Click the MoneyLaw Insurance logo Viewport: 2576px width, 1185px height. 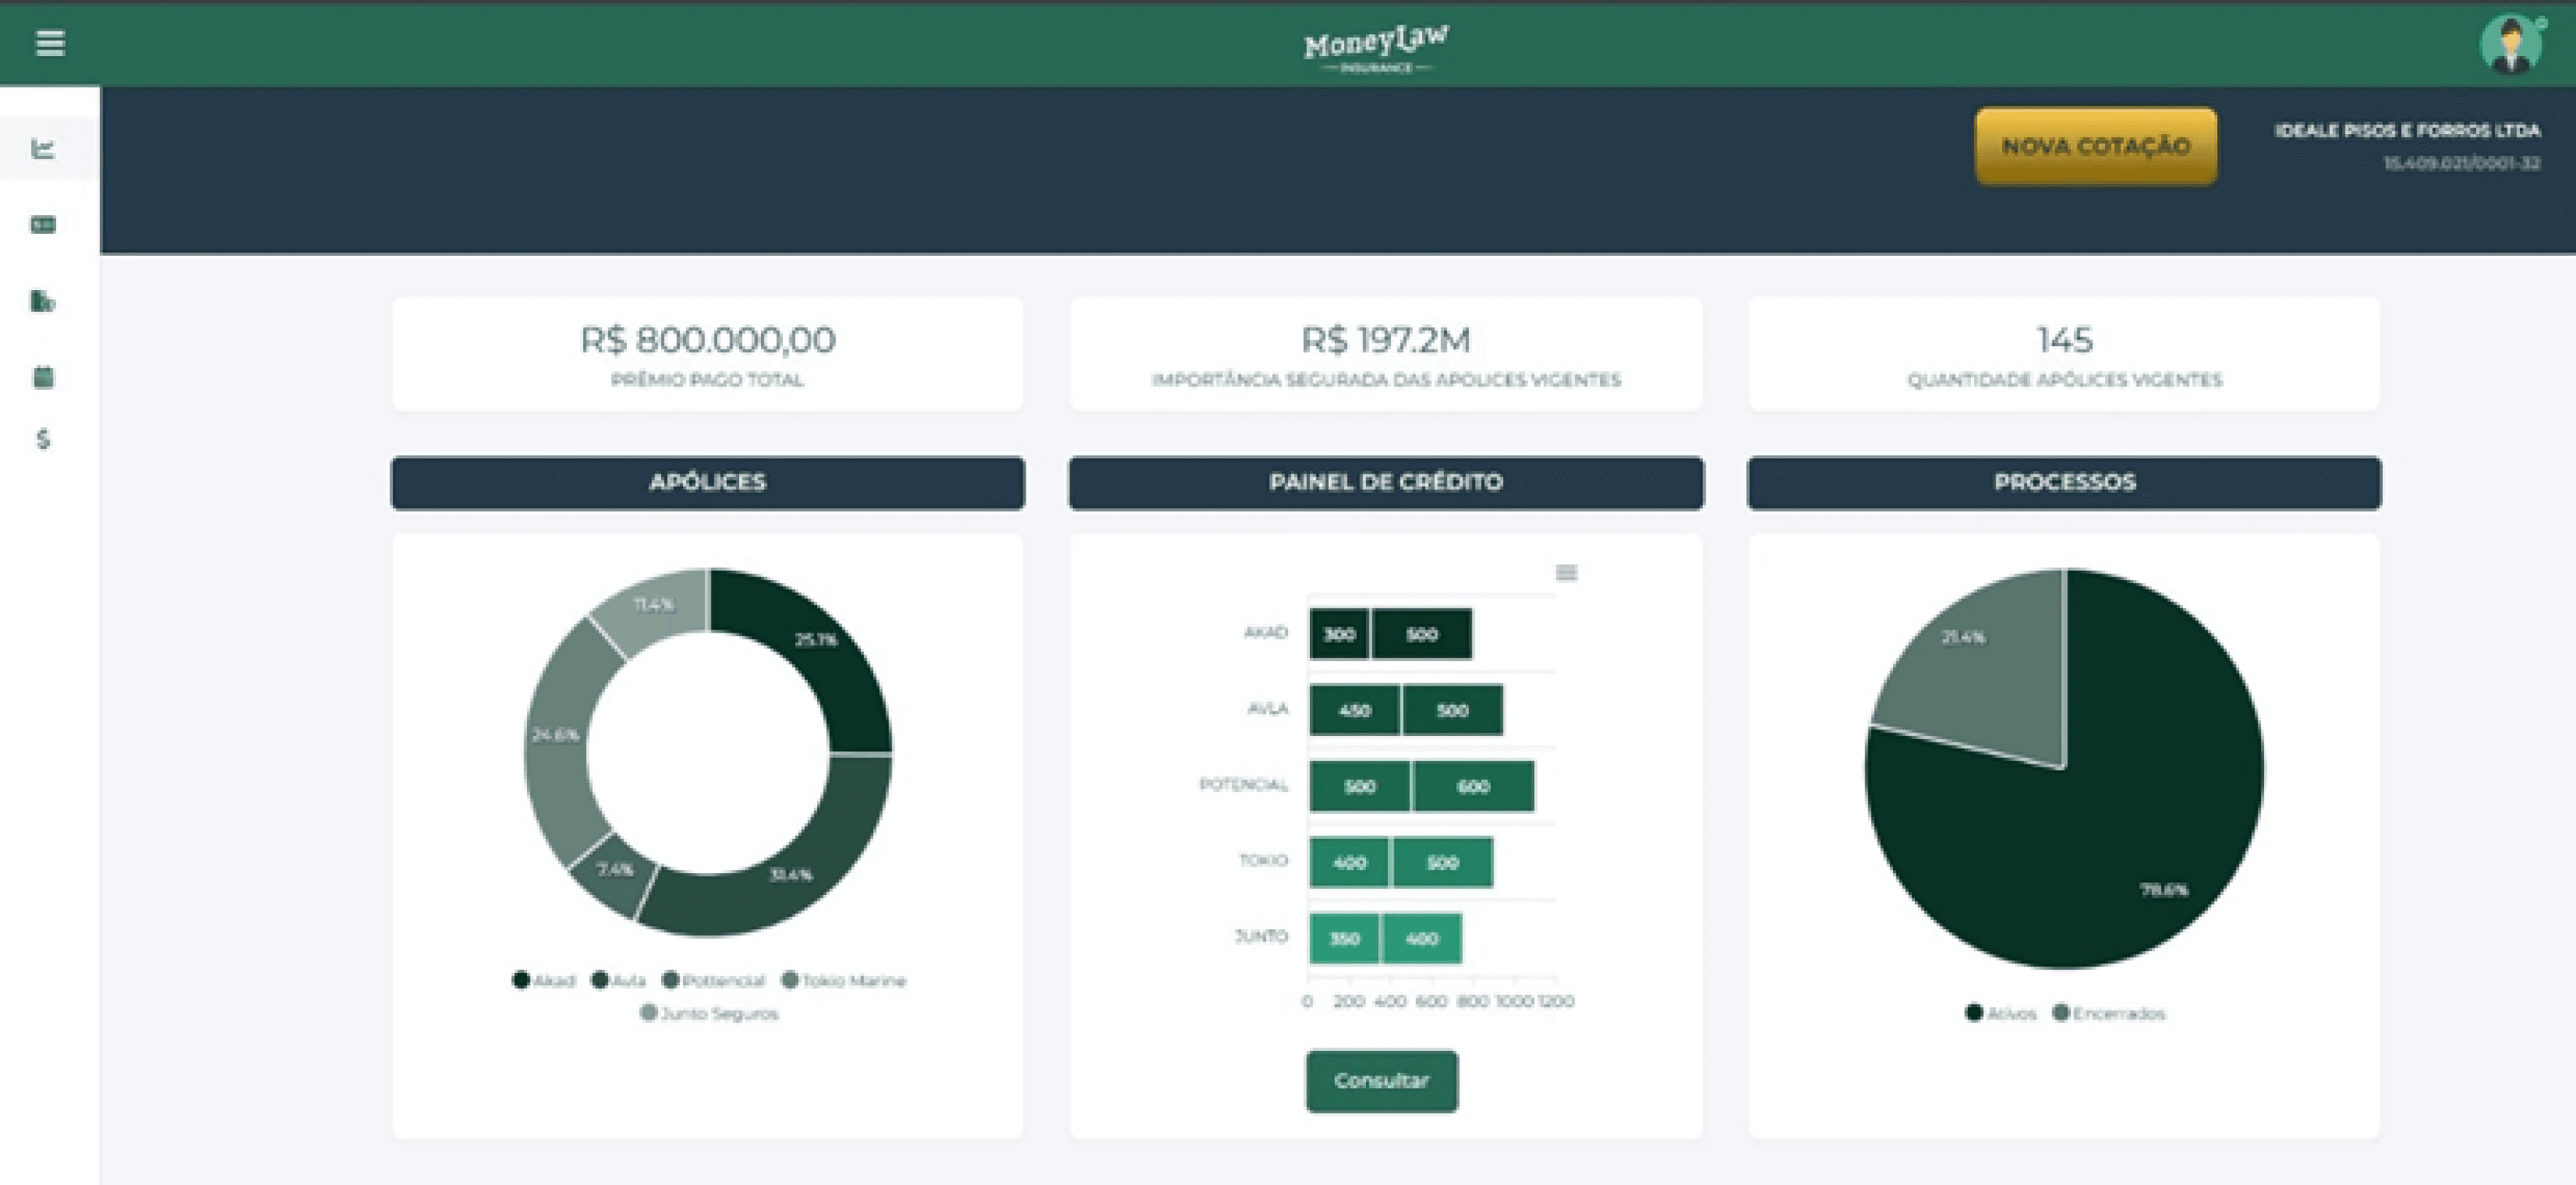coord(1376,47)
